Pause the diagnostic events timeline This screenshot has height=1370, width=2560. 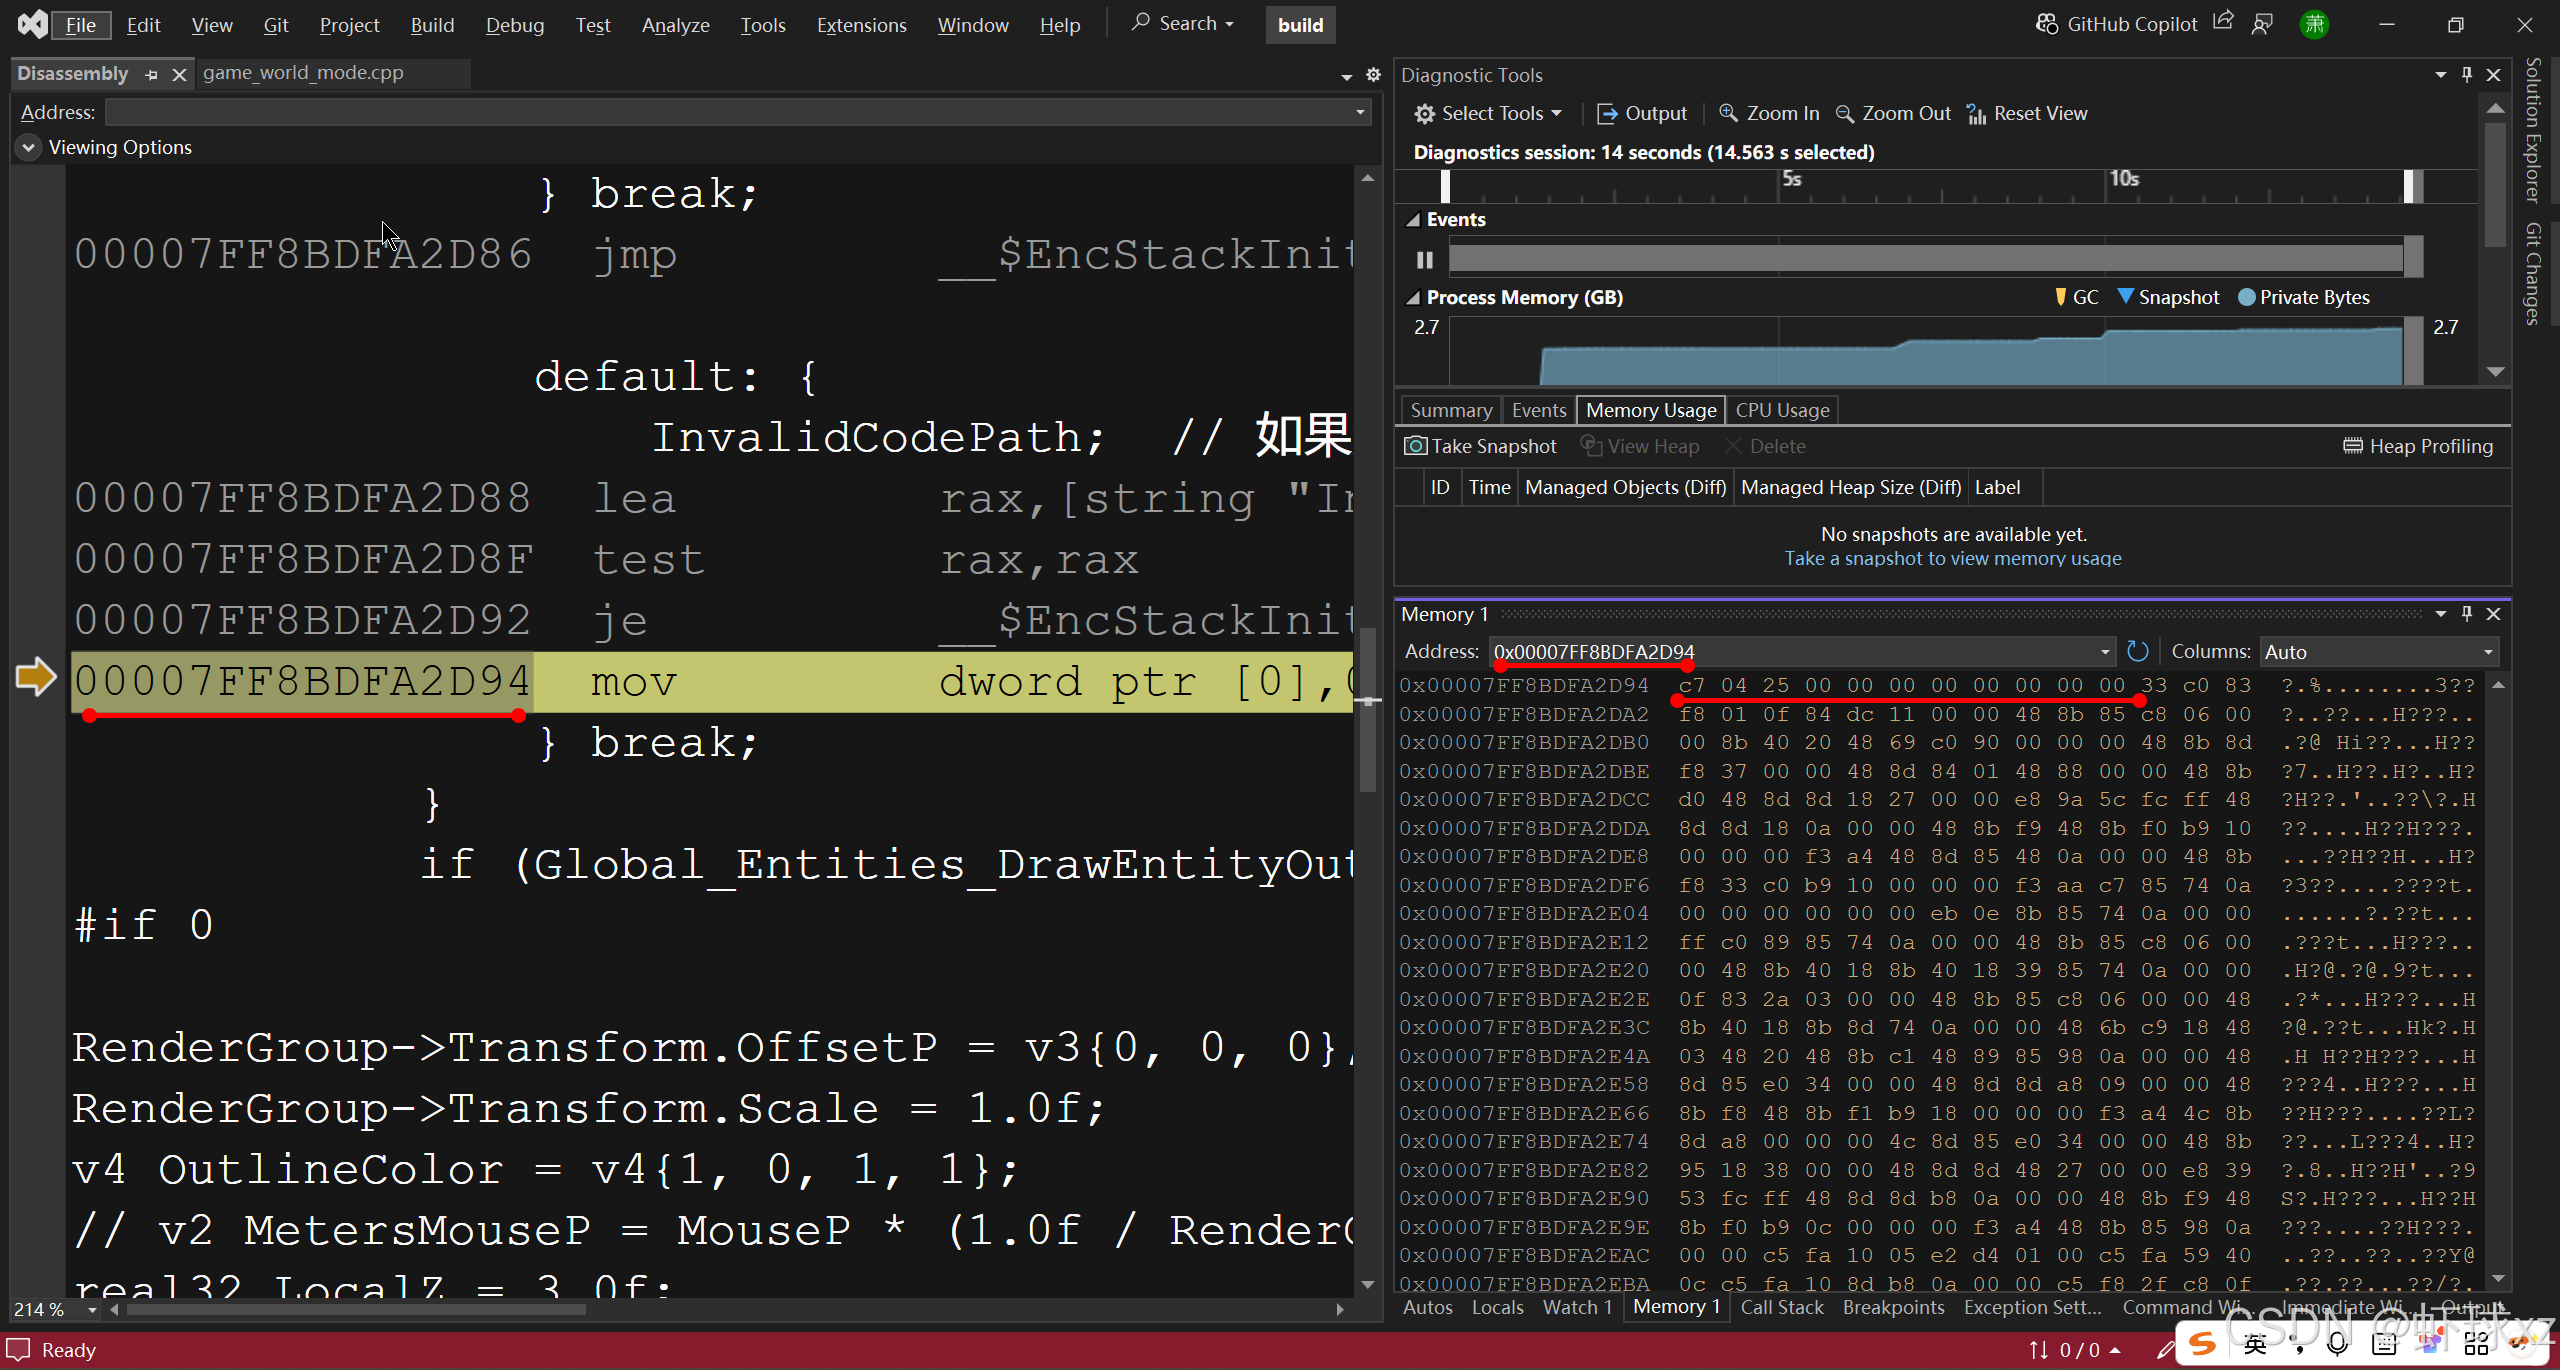pyautogui.click(x=1424, y=260)
